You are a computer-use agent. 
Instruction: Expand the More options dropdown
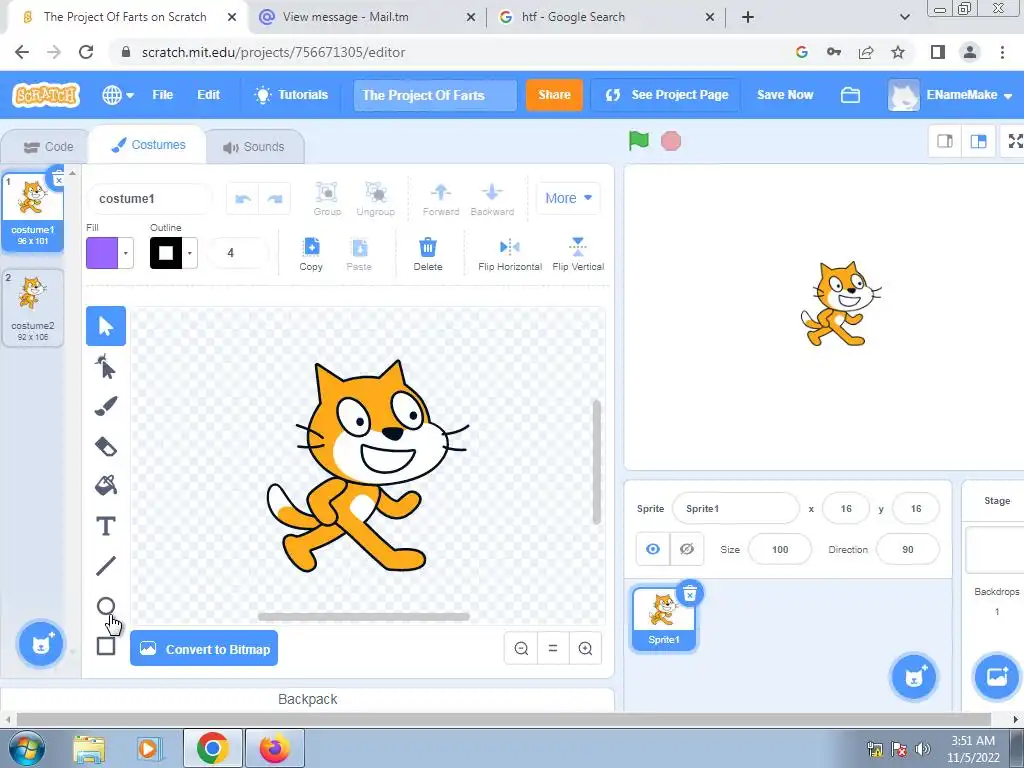click(568, 198)
